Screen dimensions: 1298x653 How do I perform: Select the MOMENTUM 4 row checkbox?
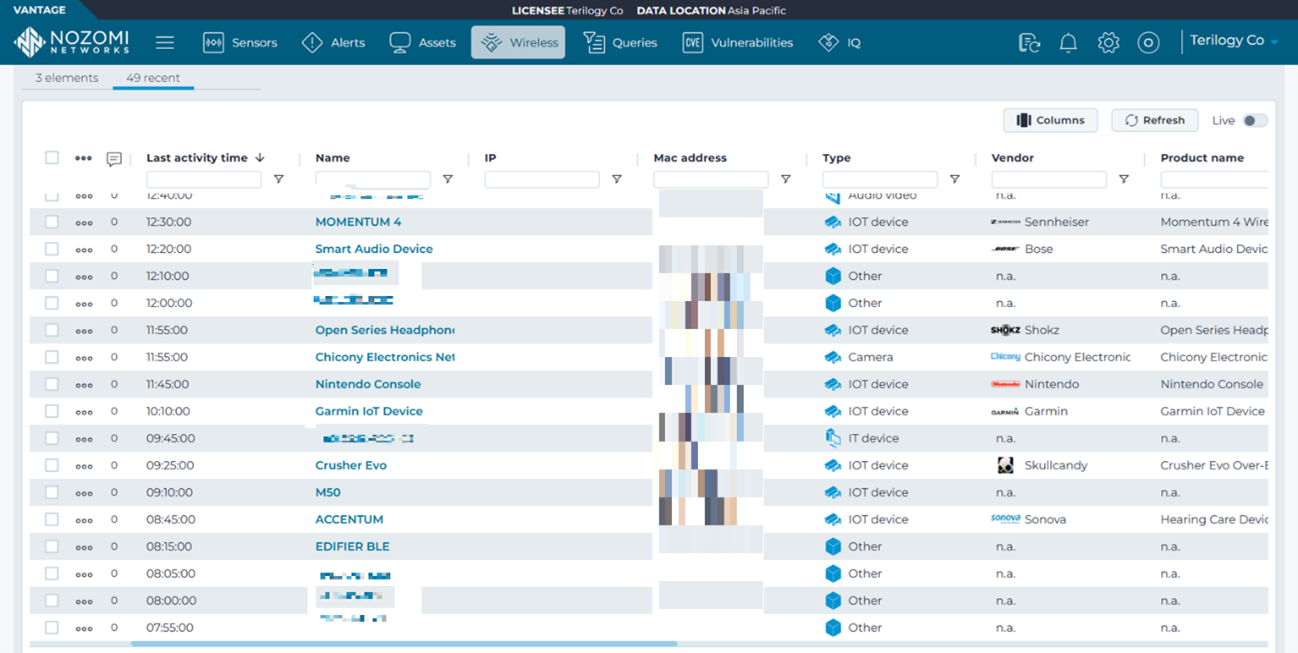tap(52, 222)
